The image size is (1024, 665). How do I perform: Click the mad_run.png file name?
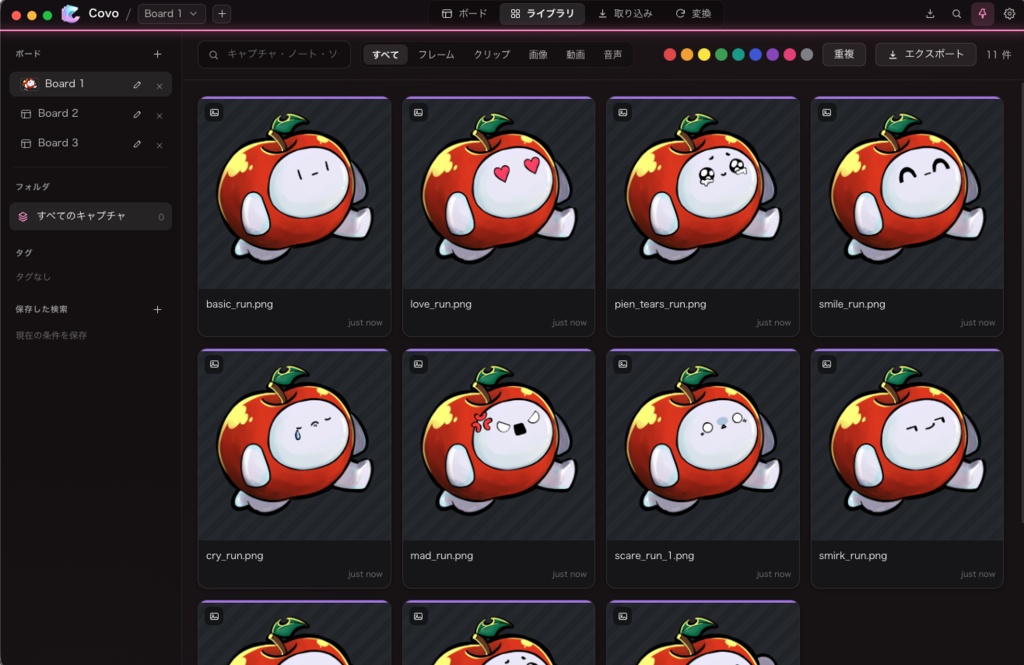[x=441, y=556]
